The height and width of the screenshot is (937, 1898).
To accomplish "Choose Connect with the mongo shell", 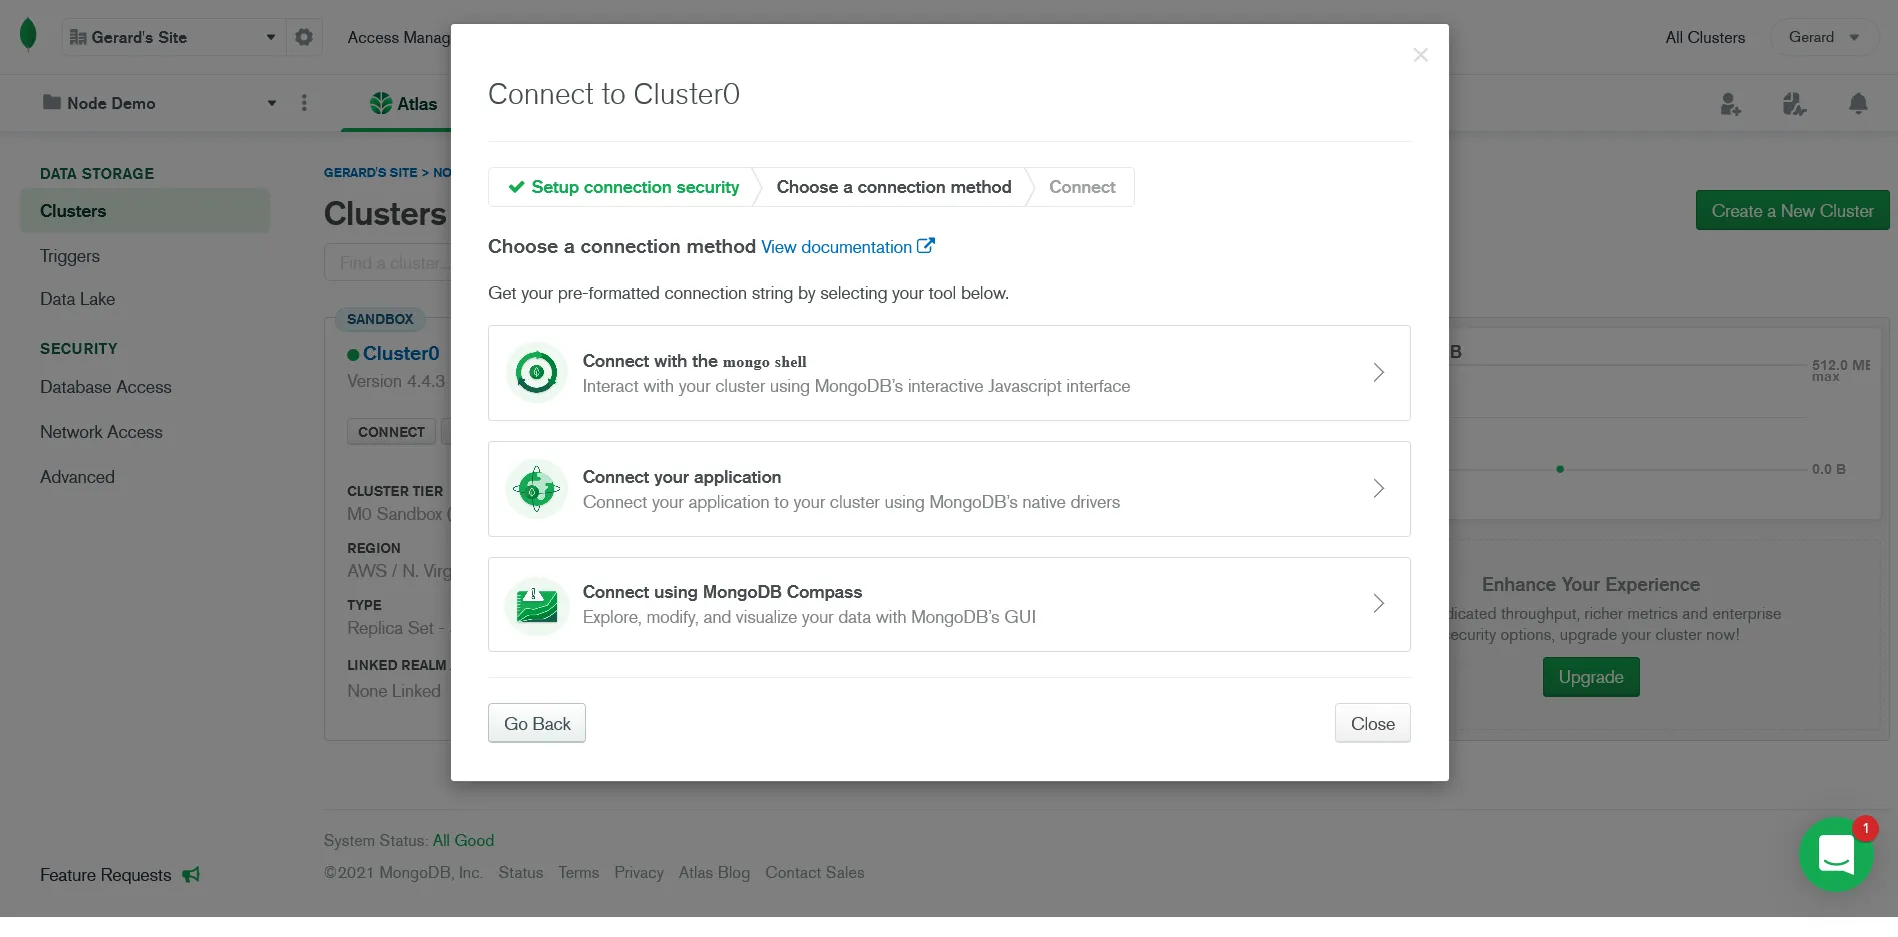I will point(949,373).
